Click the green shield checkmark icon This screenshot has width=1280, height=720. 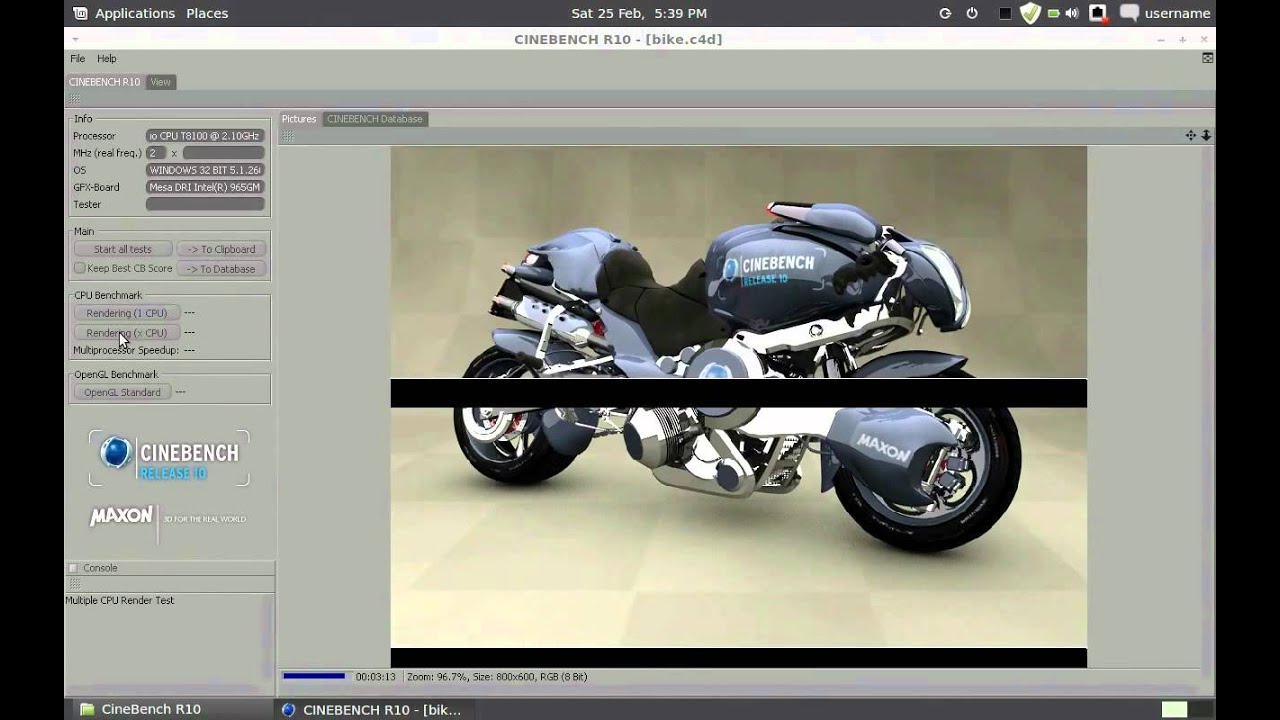[x=1030, y=13]
